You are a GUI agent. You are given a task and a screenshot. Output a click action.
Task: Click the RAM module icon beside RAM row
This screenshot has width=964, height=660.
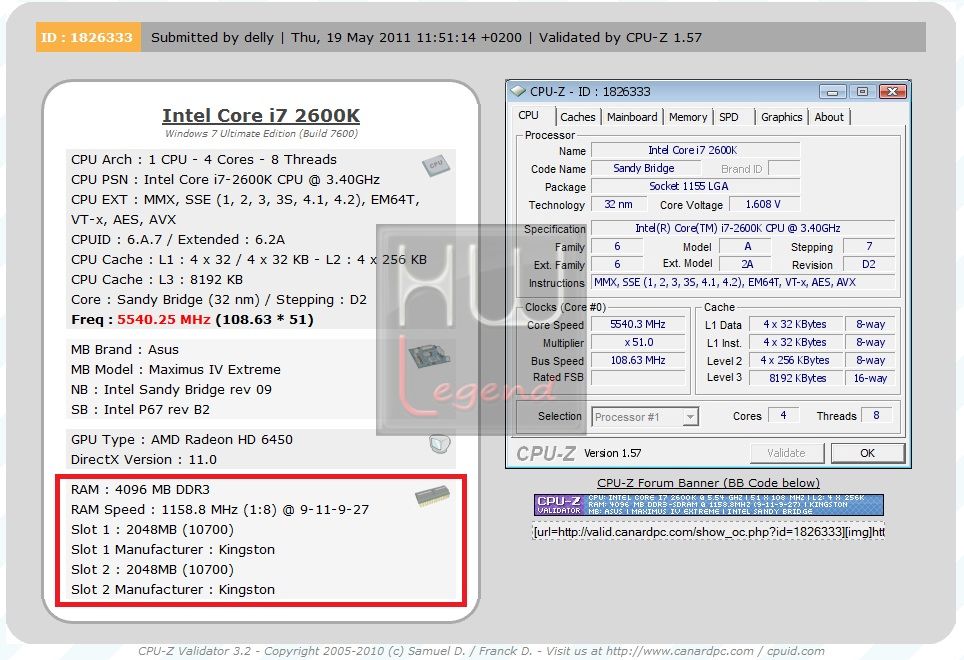[x=433, y=495]
